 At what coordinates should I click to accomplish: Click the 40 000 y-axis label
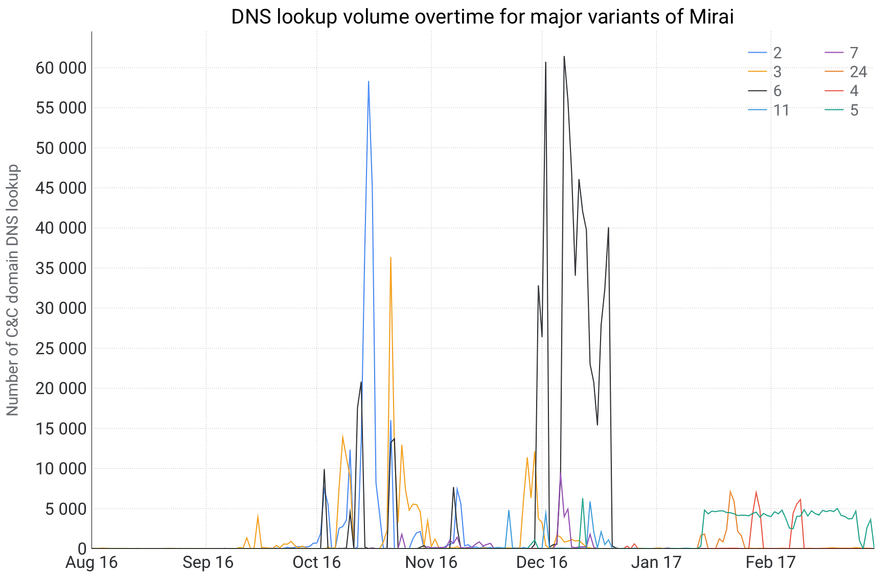(x=61, y=228)
